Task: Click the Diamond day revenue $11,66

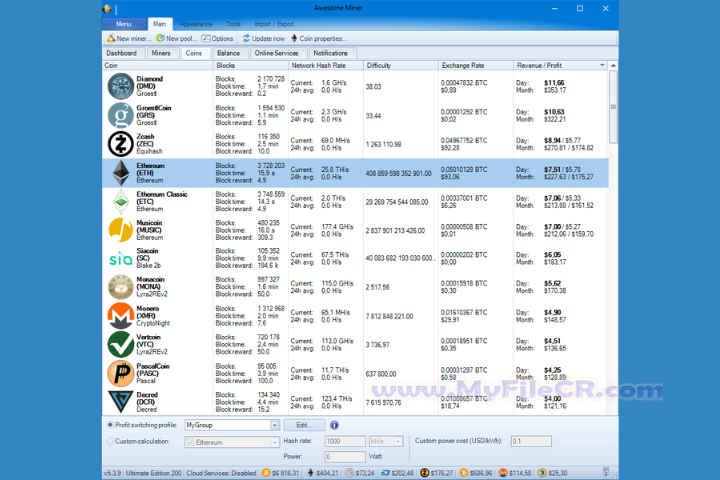Action: click(x=554, y=83)
